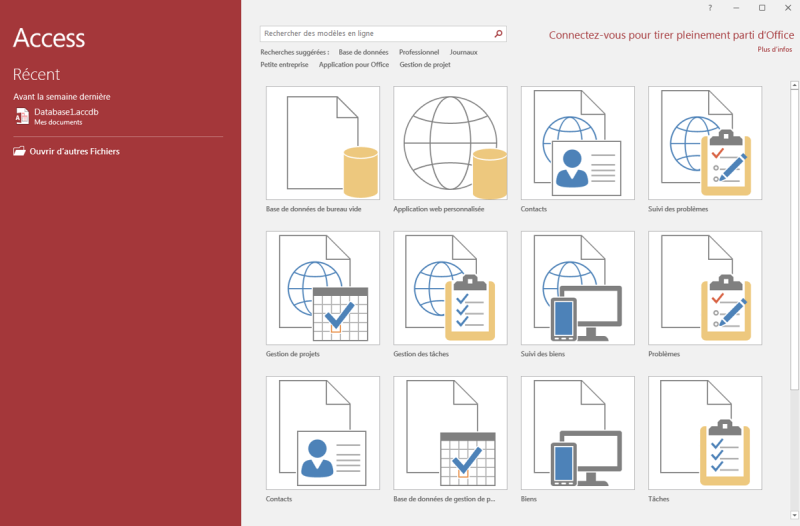The height and width of the screenshot is (526, 800).
Task: Open the help question mark icon
Action: pyautogui.click(x=710, y=8)
